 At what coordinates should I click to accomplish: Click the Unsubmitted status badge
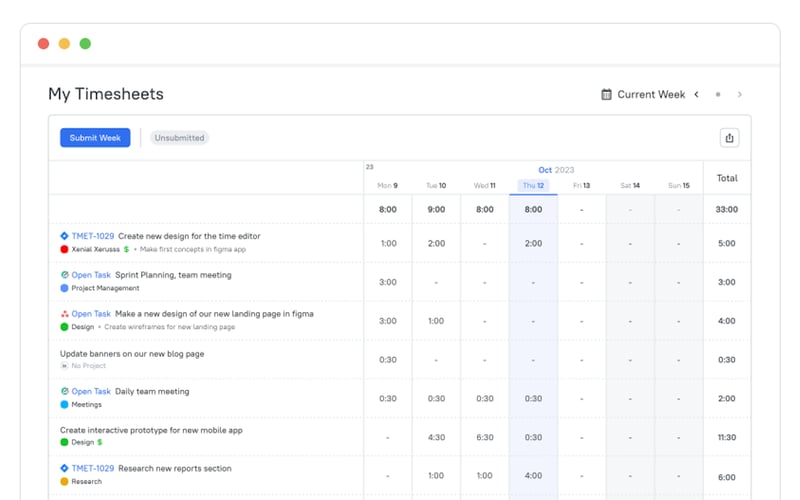click(180, 138)
